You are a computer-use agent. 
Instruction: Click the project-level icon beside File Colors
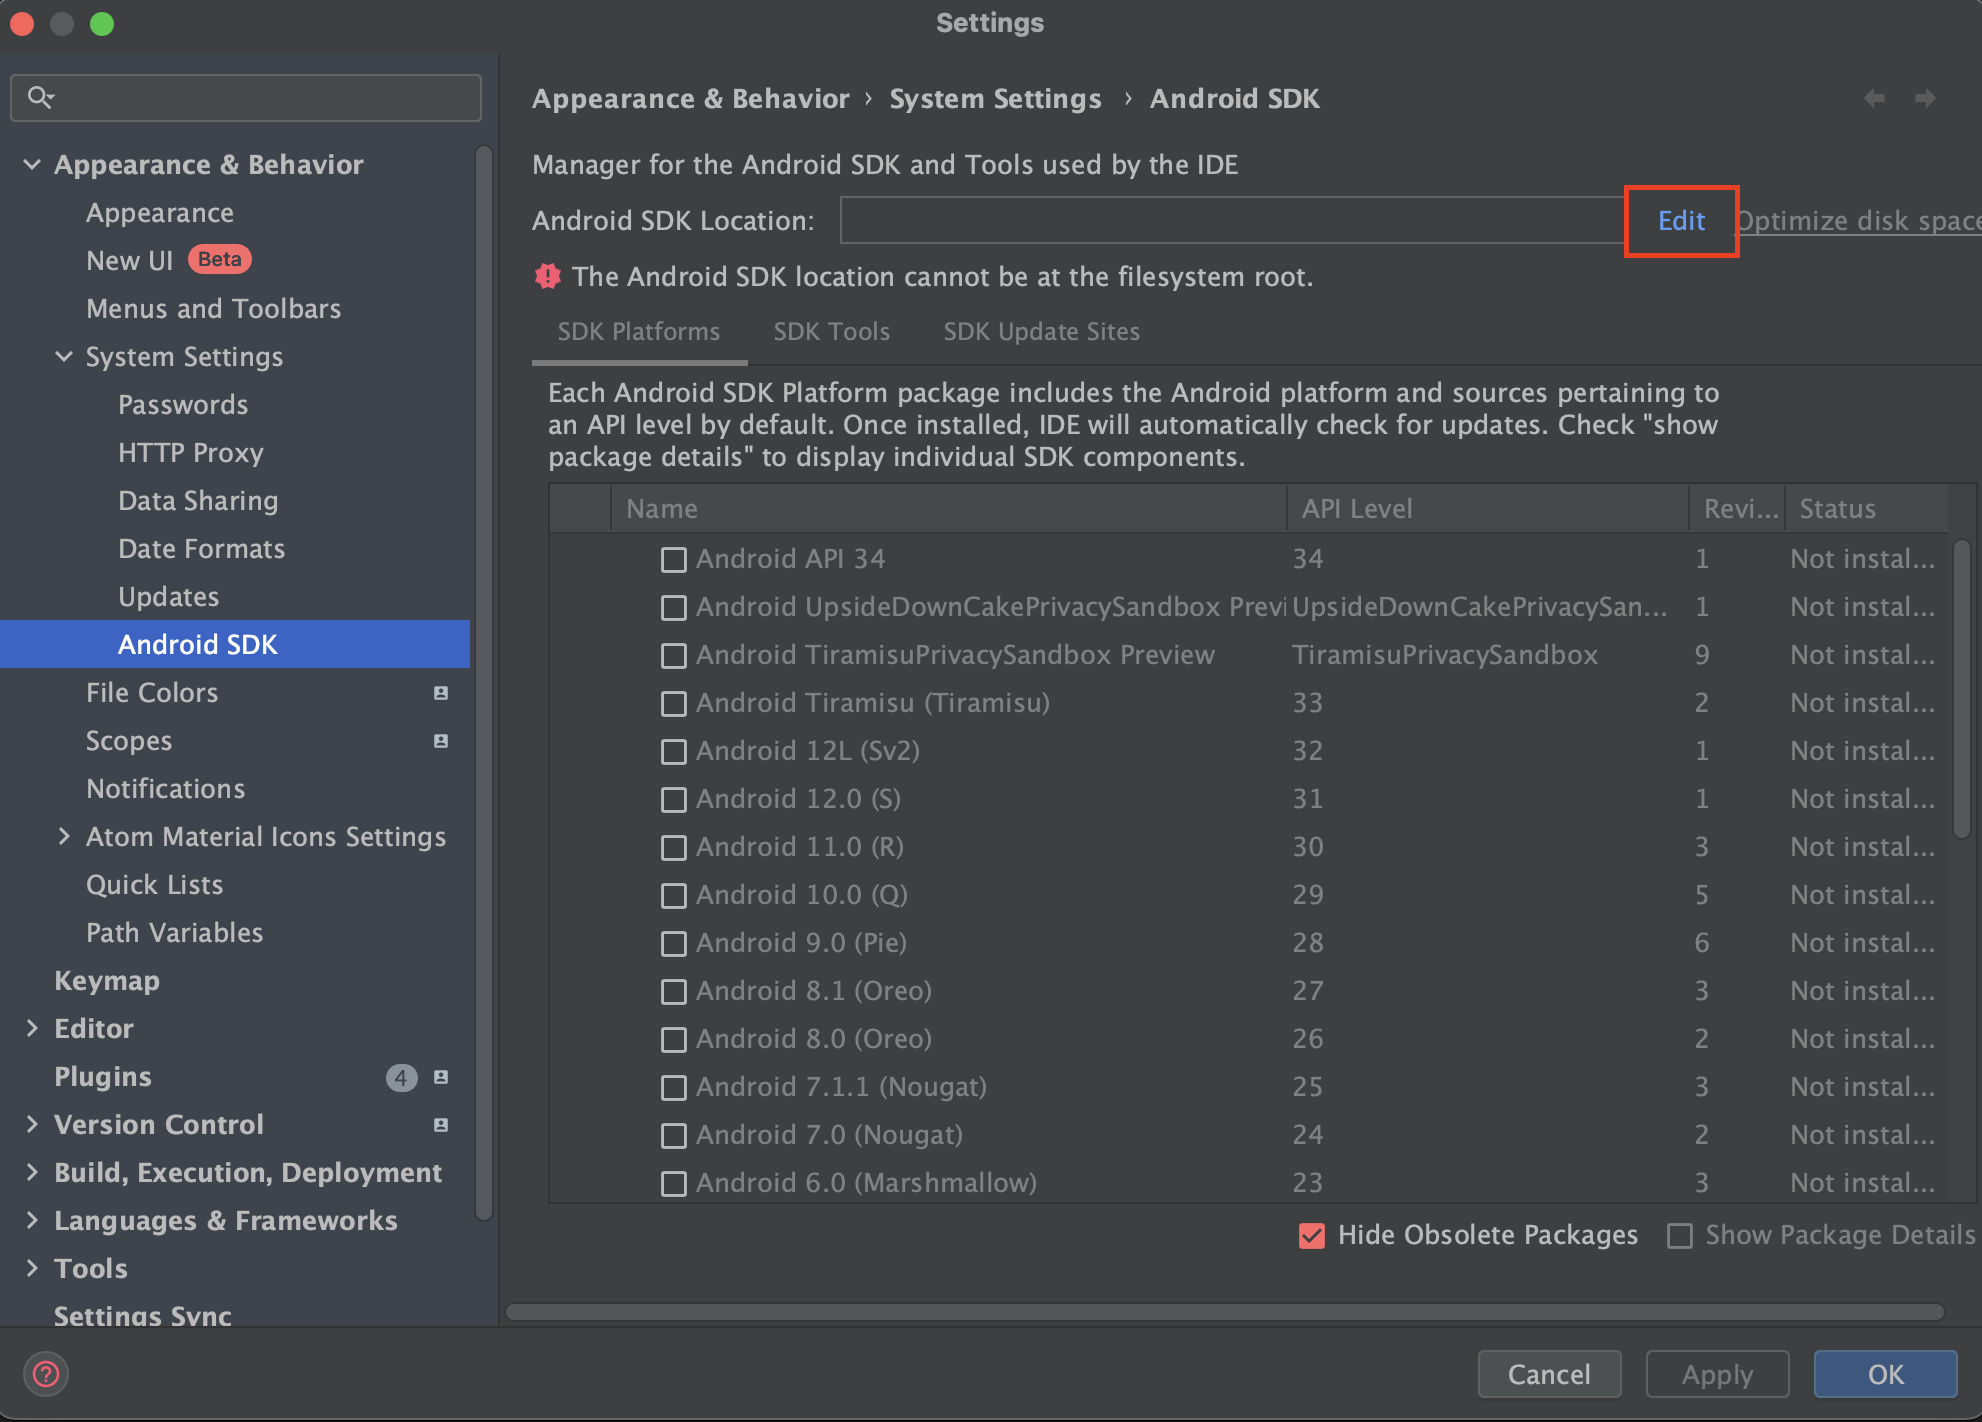point(441,693)
